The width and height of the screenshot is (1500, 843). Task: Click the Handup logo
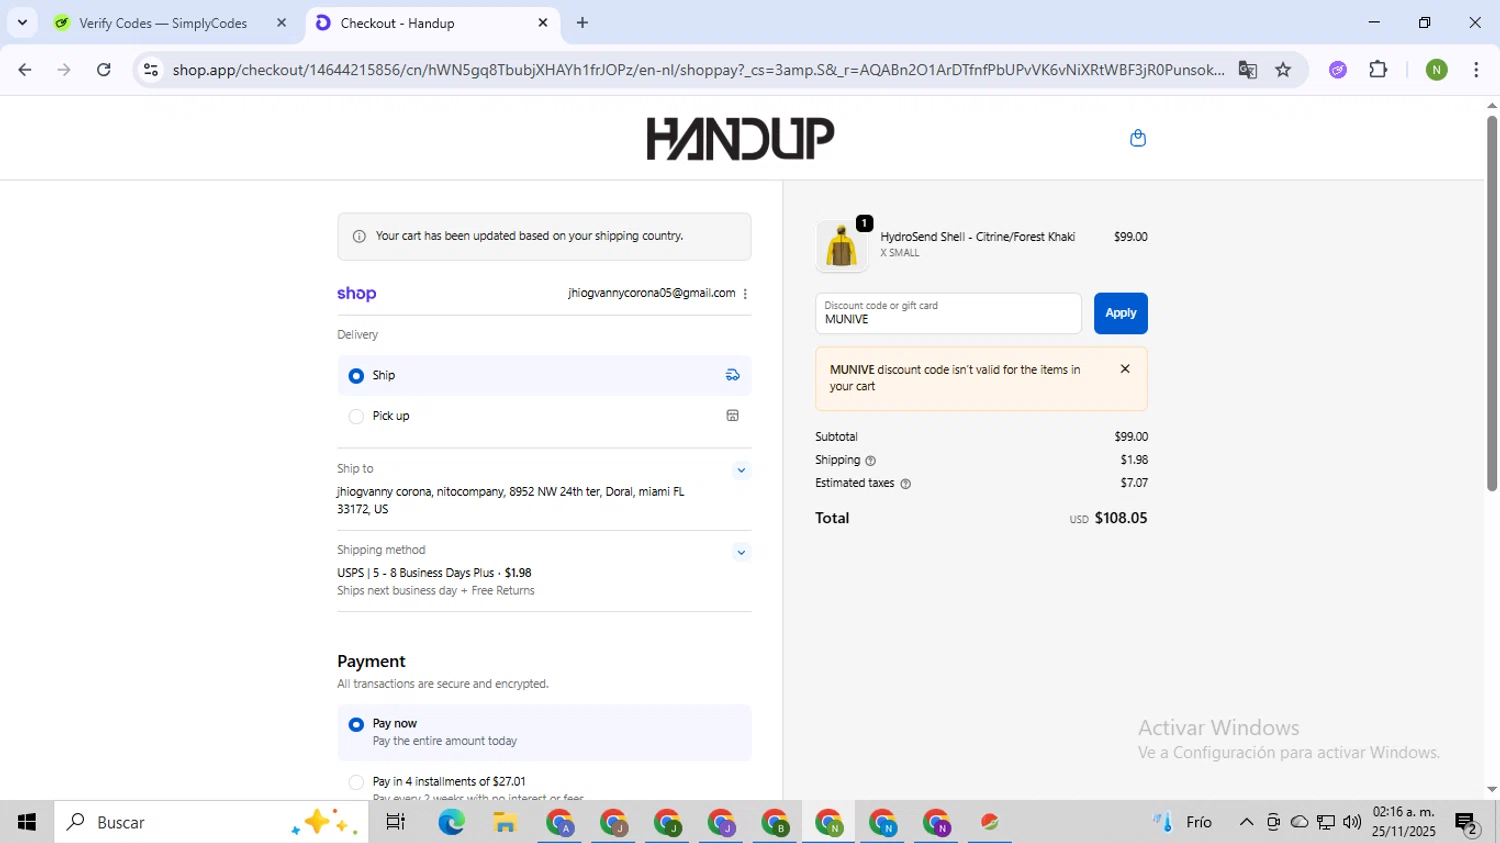click(740, 138)
